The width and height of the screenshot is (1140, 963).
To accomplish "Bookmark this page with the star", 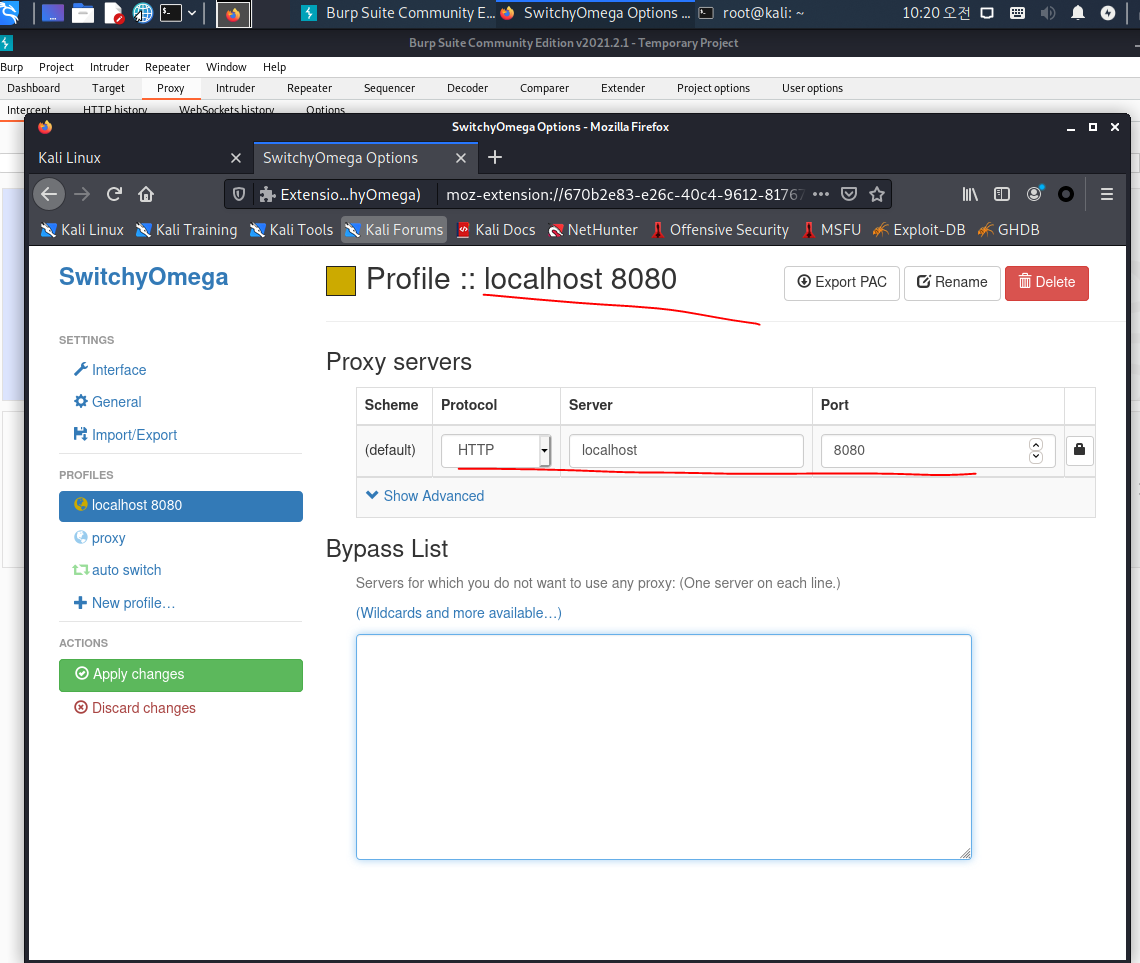I will pyautogui.click(x=877, y=194).
